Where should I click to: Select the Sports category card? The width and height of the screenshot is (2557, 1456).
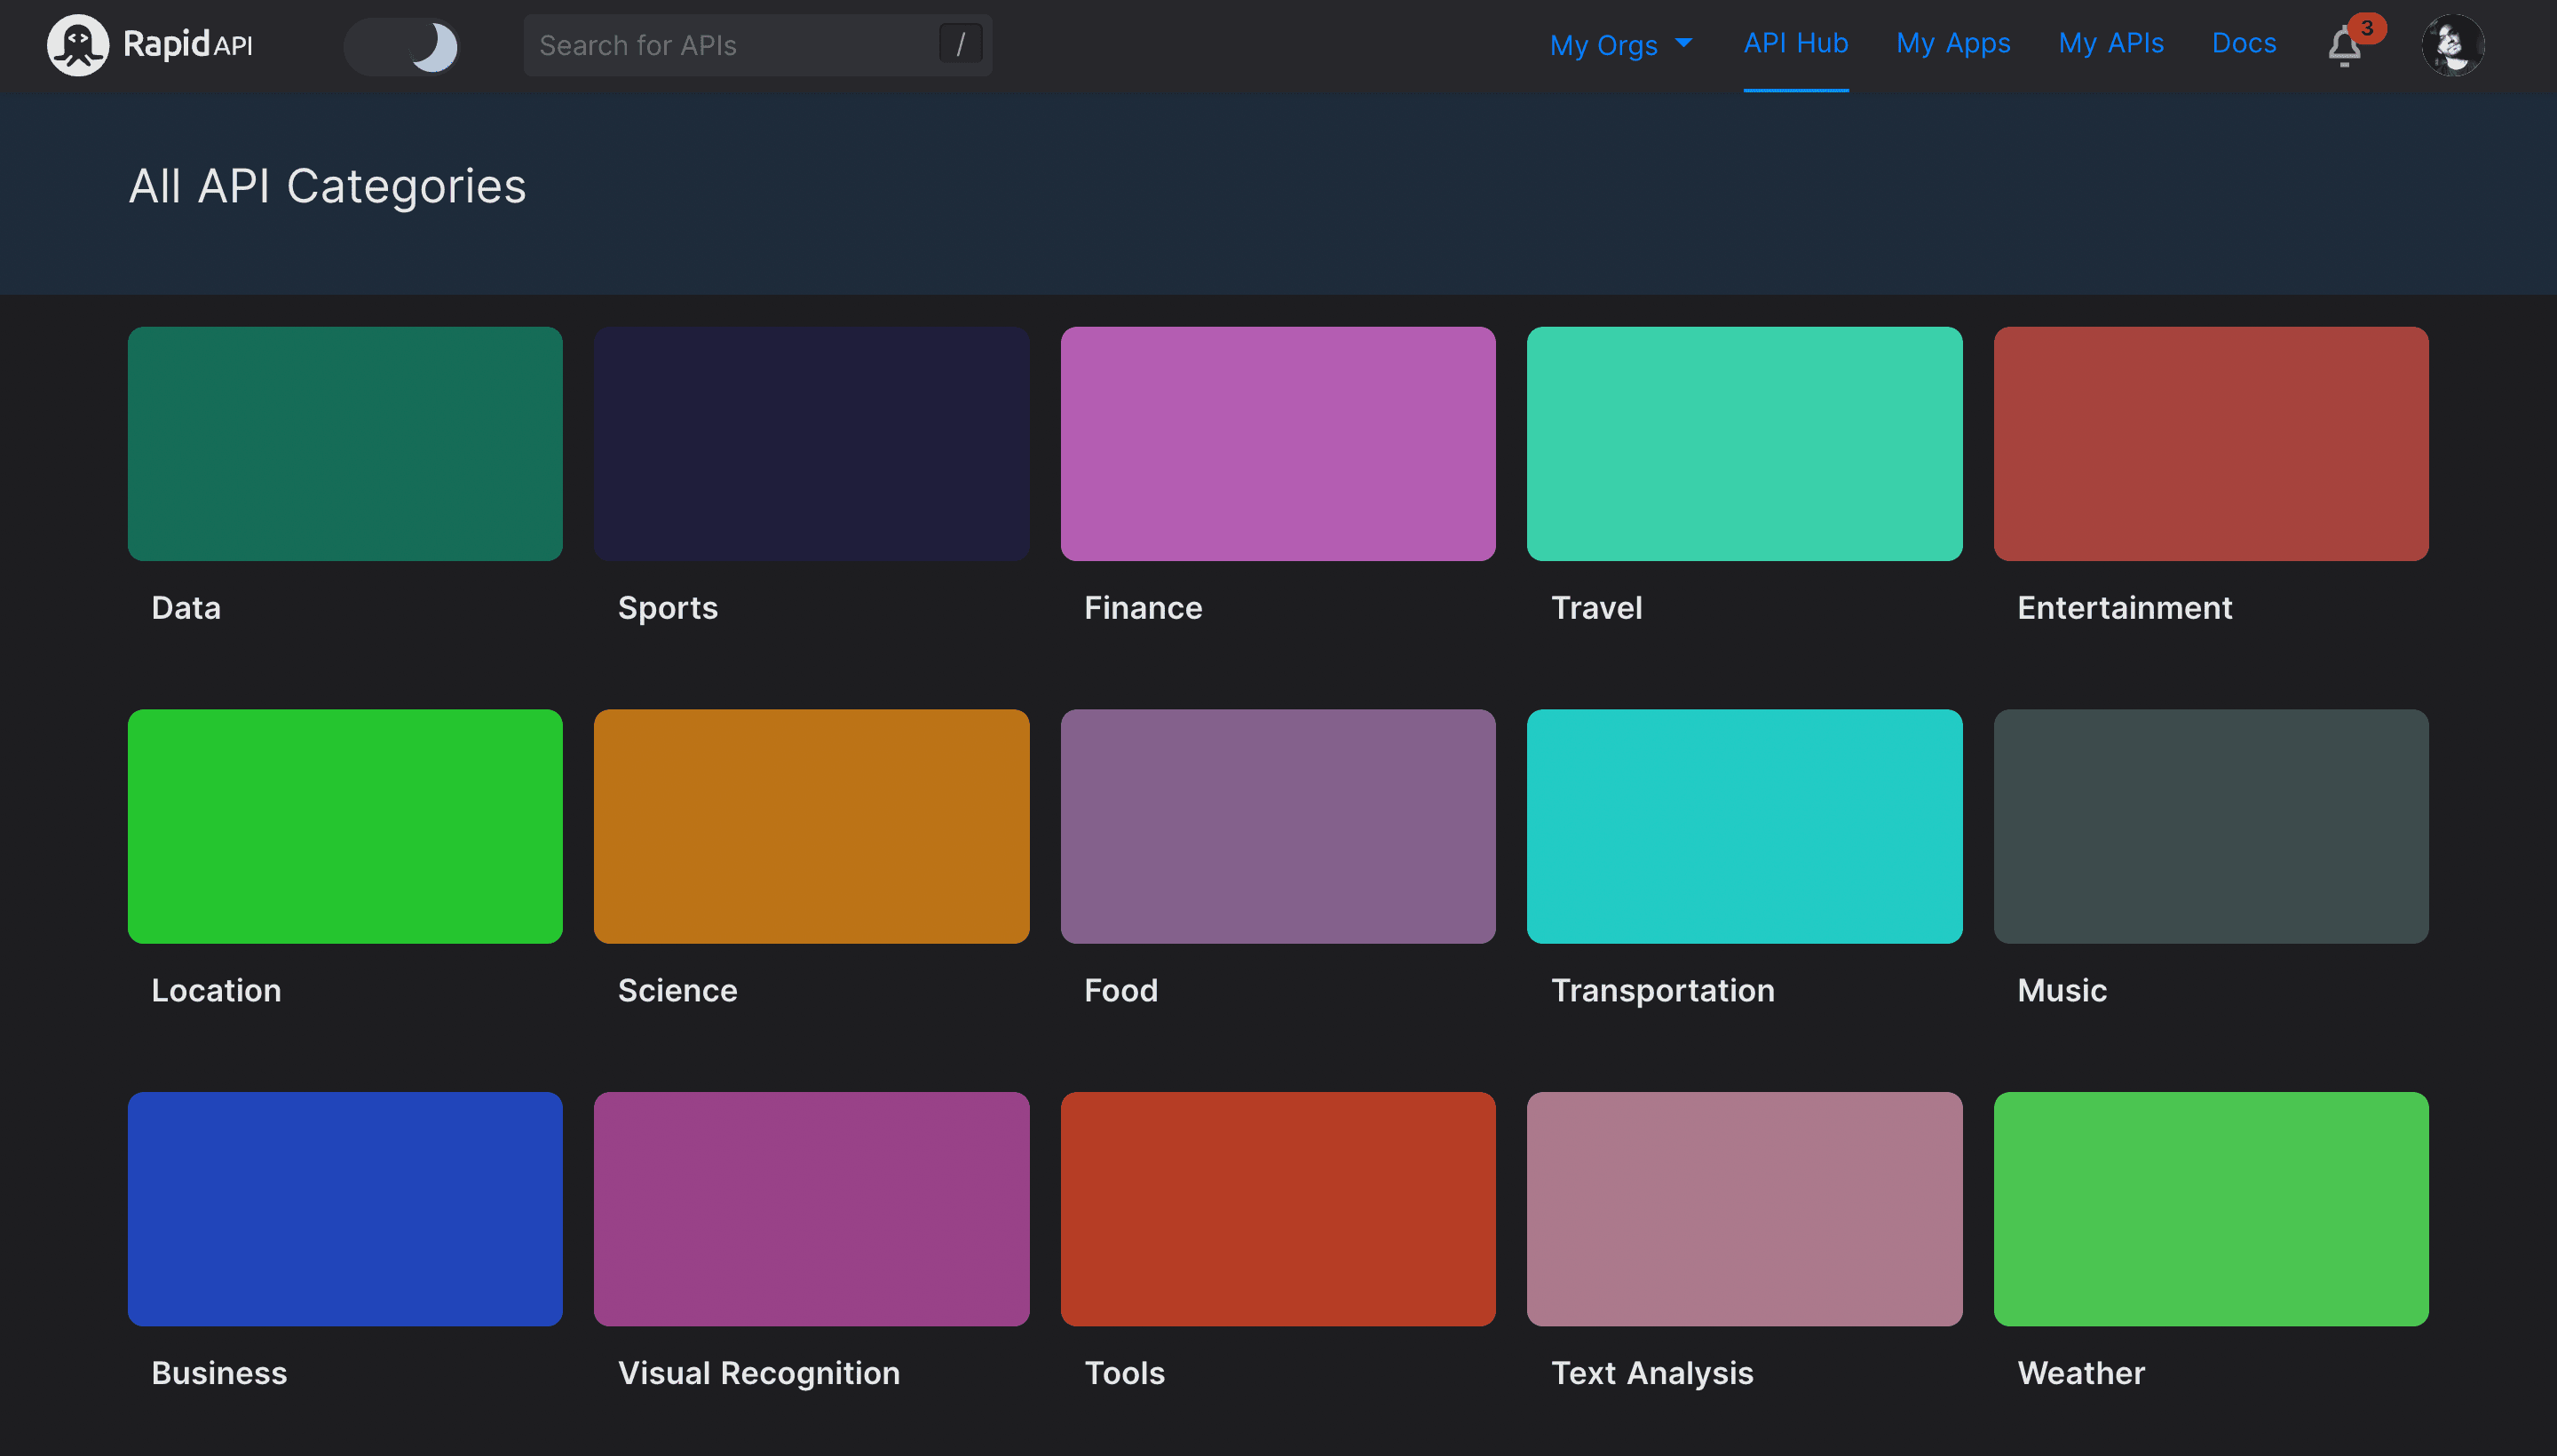click(x=811, y=443)
